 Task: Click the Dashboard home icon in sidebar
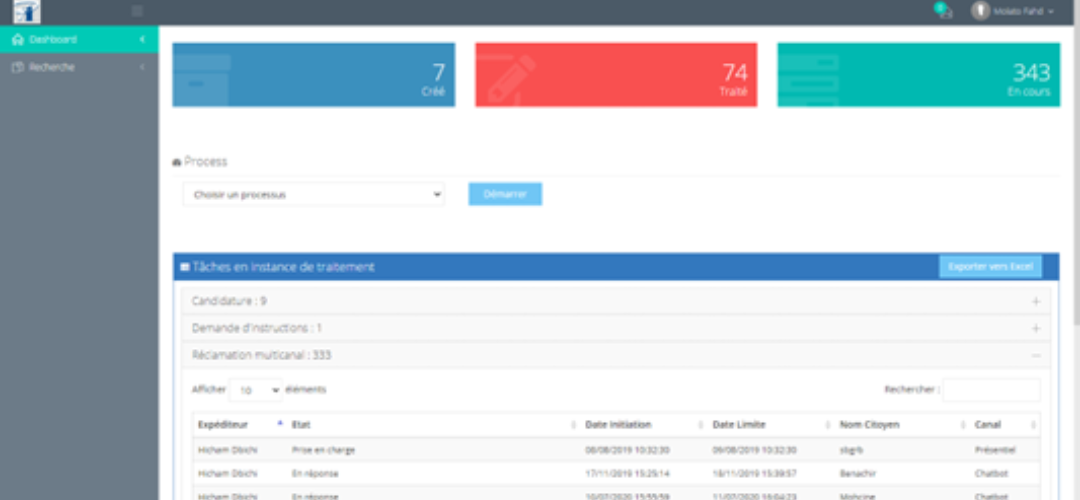point(17,40)
